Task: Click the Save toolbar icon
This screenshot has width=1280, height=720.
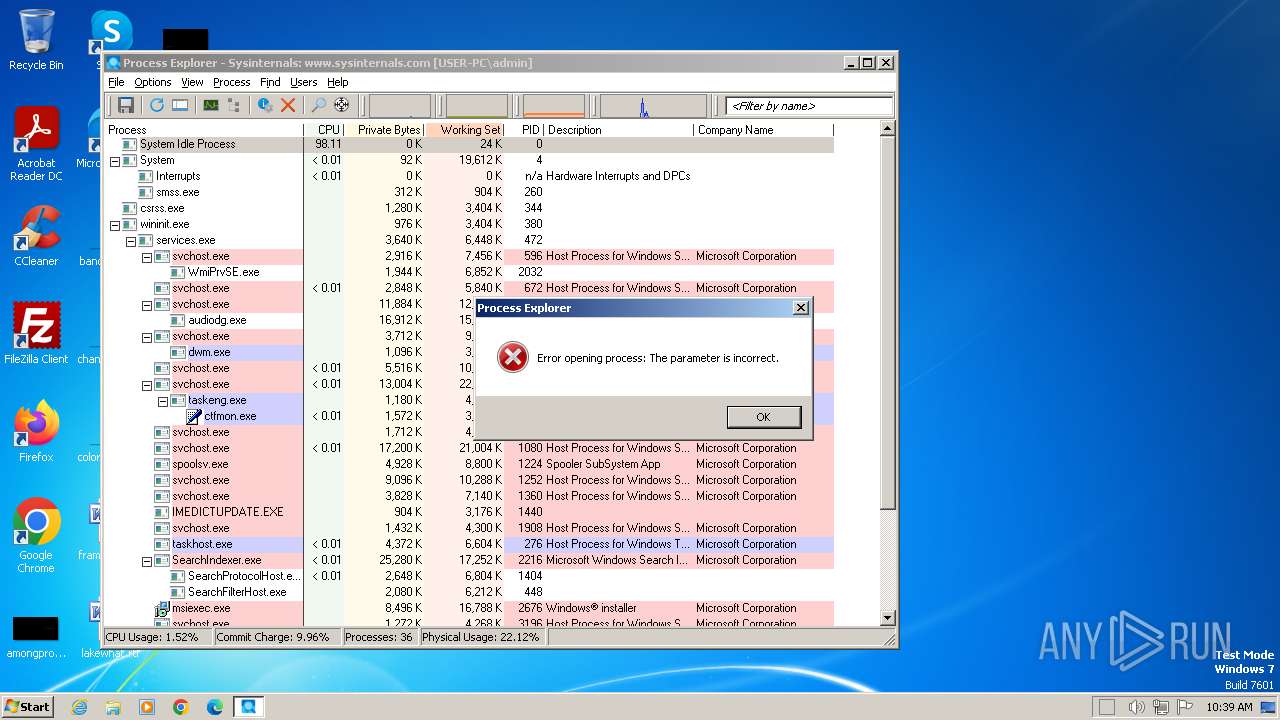Action: pos(126,105)
